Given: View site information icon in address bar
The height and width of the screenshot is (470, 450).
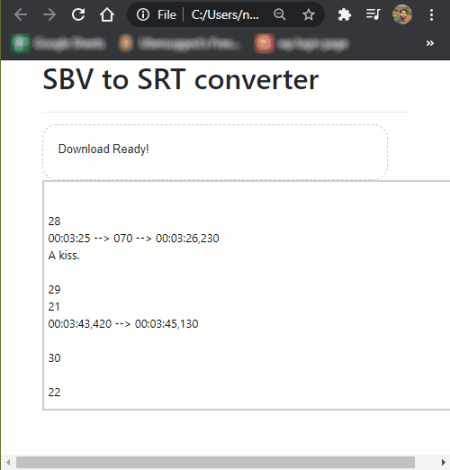Looking at the screenshot, I should 143,15.
